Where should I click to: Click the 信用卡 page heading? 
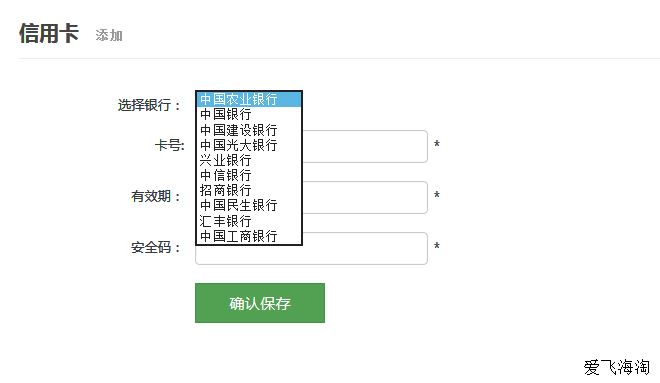49,33
